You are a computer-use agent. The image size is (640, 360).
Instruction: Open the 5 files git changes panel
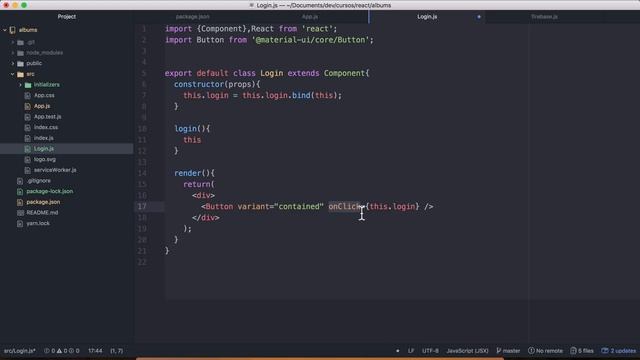pyautogui.click(x=582, y=351)
